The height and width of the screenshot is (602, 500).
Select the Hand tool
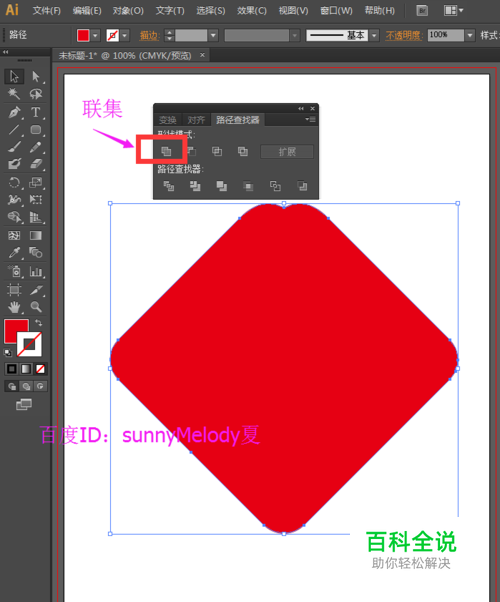[x=14, y=307]
